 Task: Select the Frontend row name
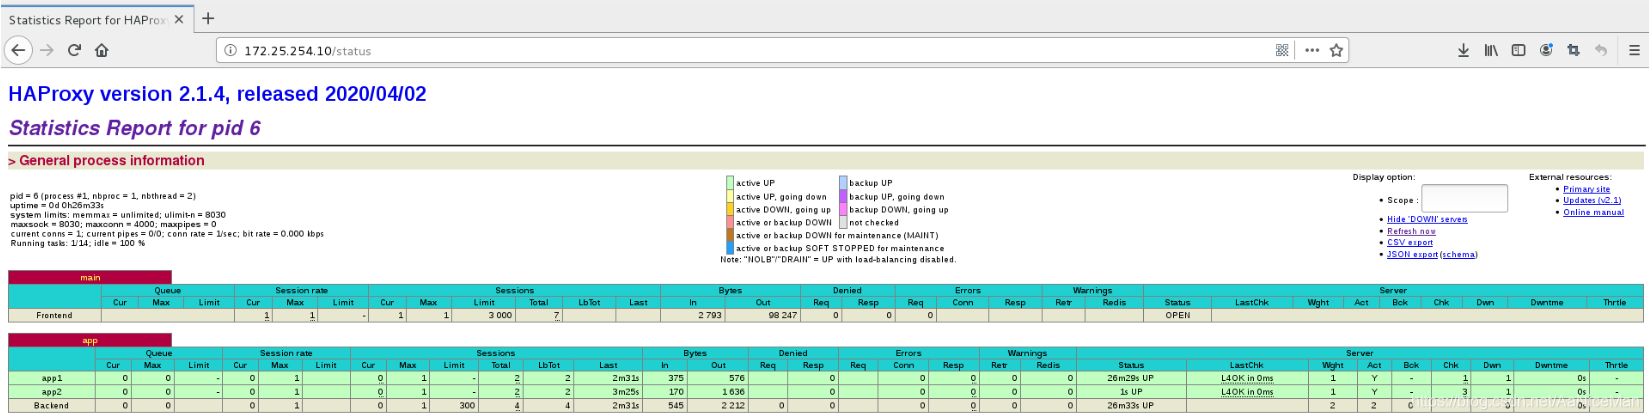pyautogui.click(x=54, y=315)
